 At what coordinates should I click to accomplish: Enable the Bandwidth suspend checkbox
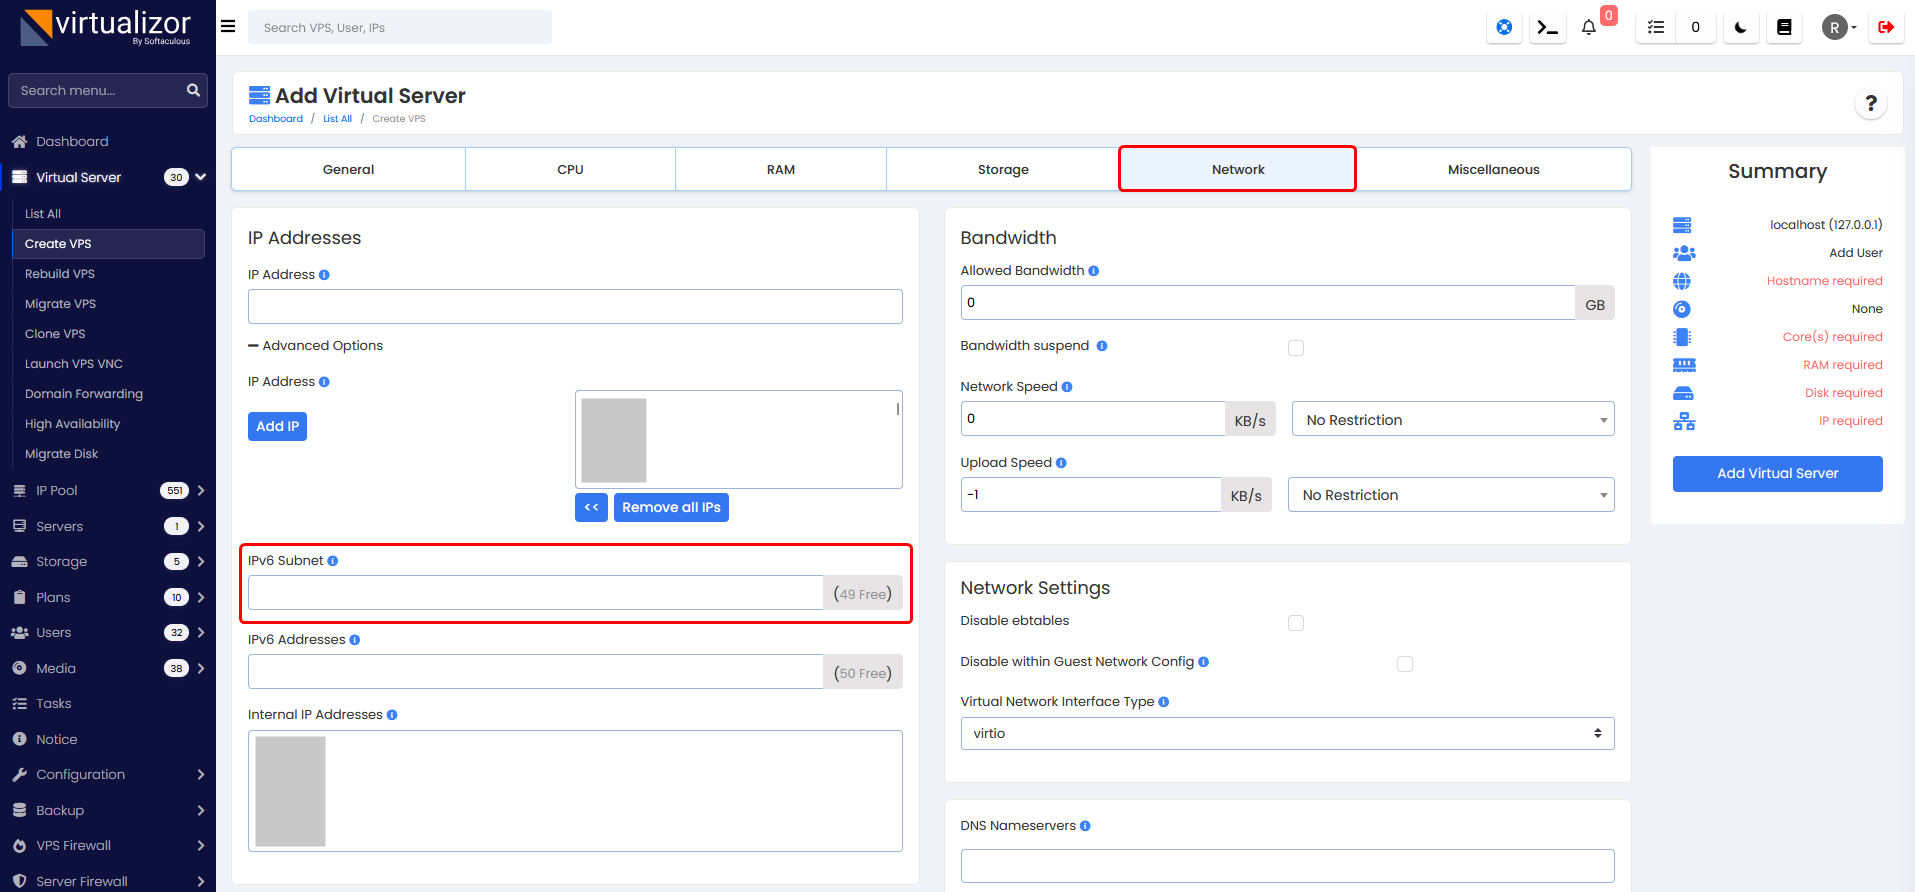tap(1296, 348)
